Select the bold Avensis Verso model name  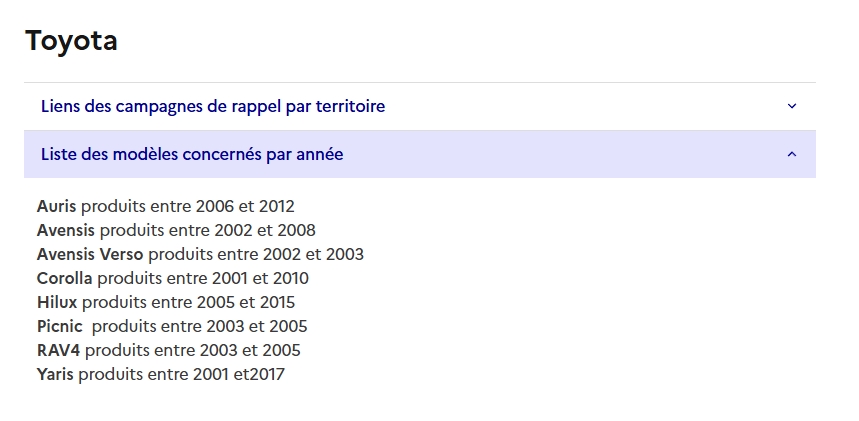(x=90, y=255)
